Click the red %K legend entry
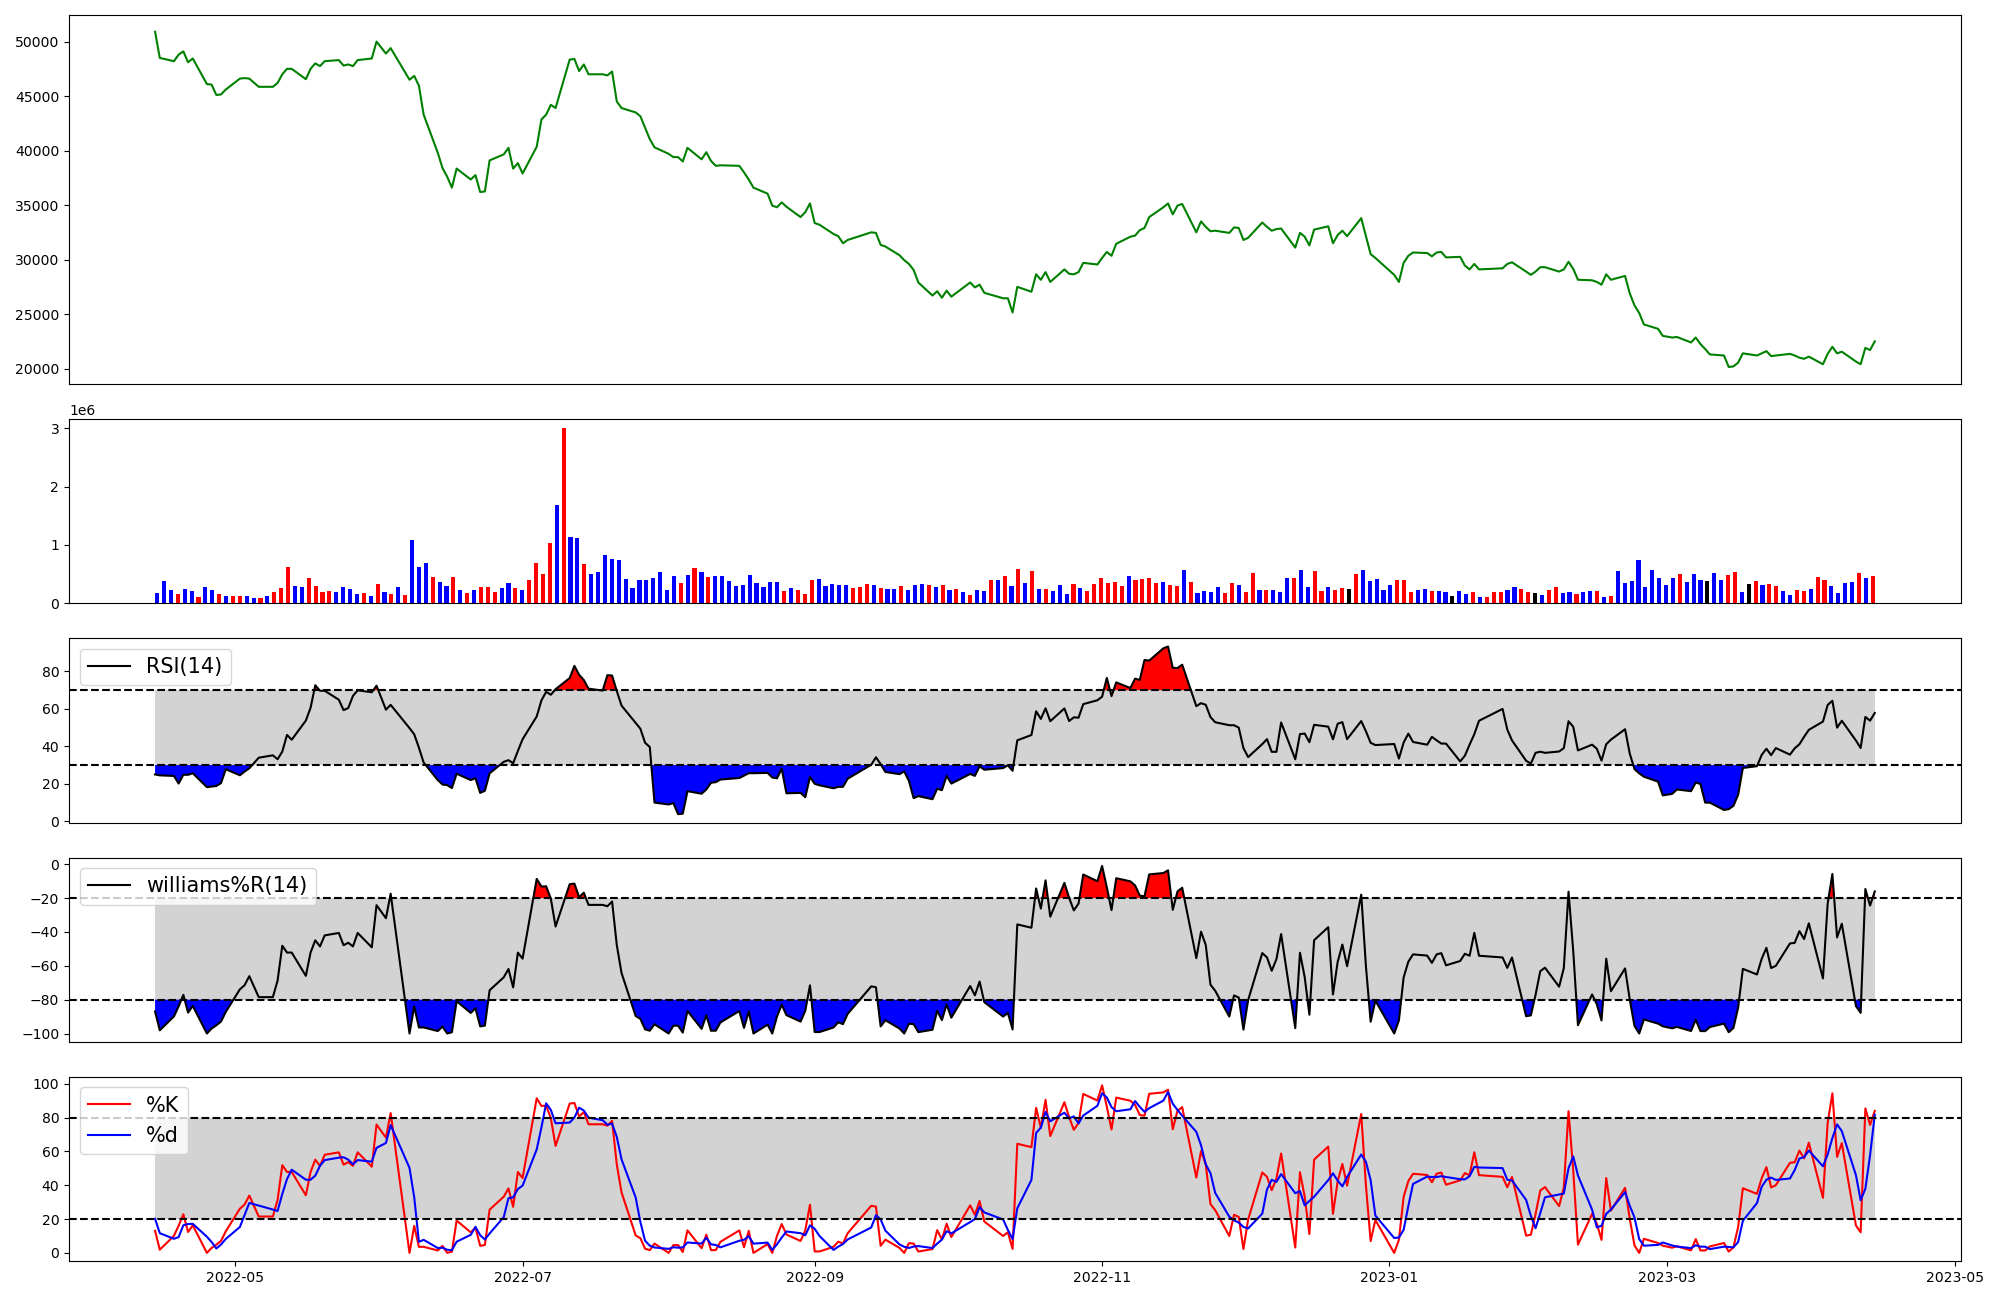2000x1300 pixels. click(161, 1104)
